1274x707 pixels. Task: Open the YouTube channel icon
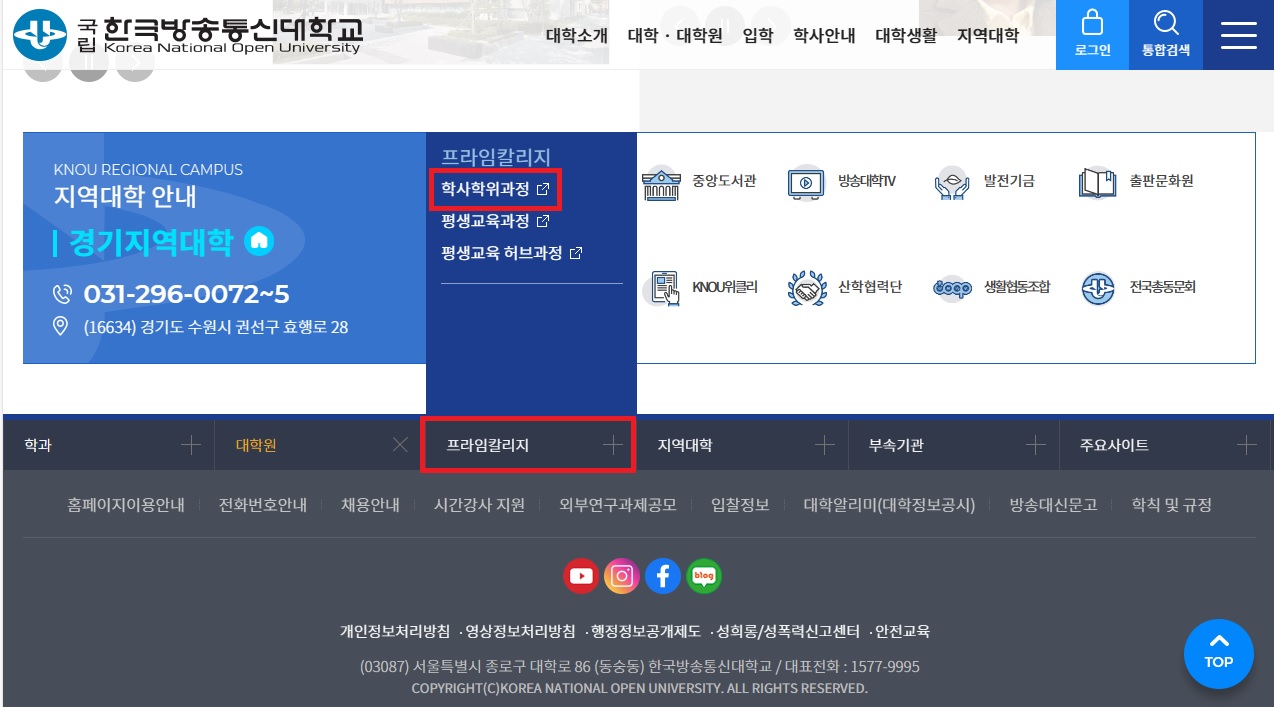[x=581, y=576]
